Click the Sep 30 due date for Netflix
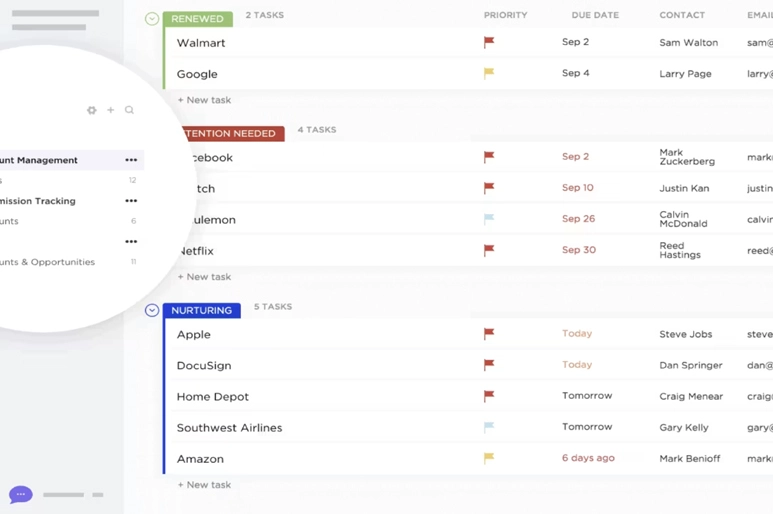Viewport: 773px width, 514px height. click(x=579, y=250)
